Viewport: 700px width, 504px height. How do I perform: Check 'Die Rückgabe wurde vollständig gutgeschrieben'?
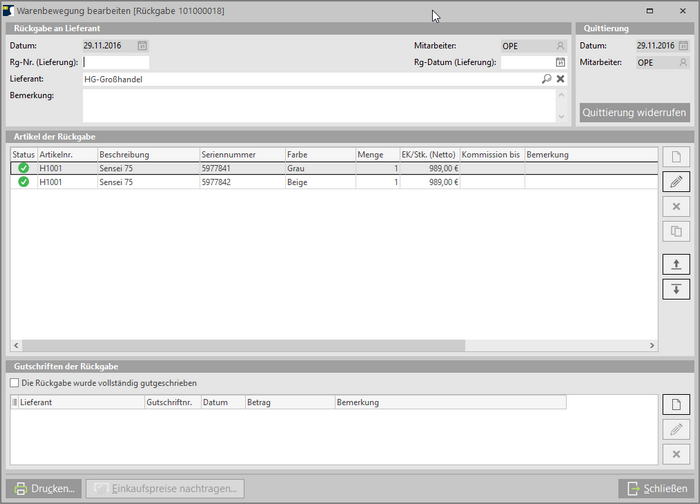coord(14,383)
